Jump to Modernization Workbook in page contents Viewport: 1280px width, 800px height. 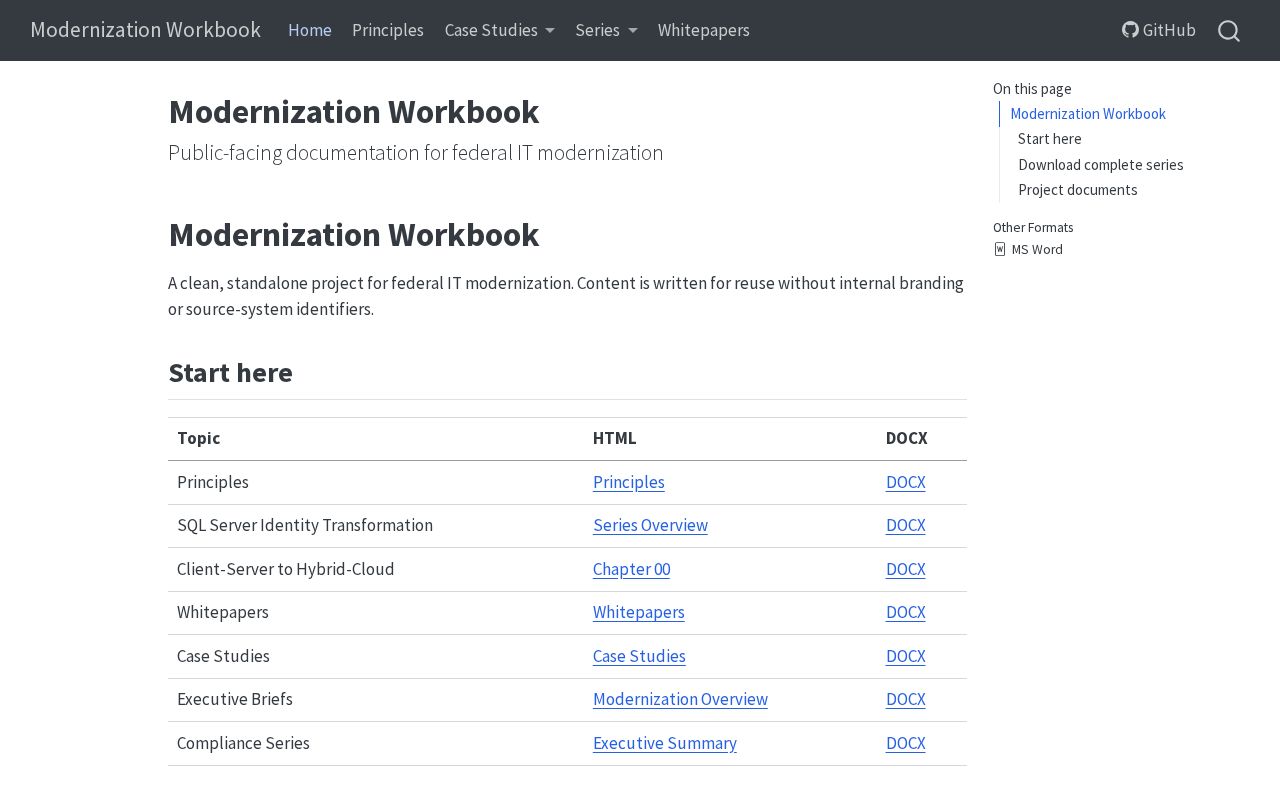coord(1088,114)
